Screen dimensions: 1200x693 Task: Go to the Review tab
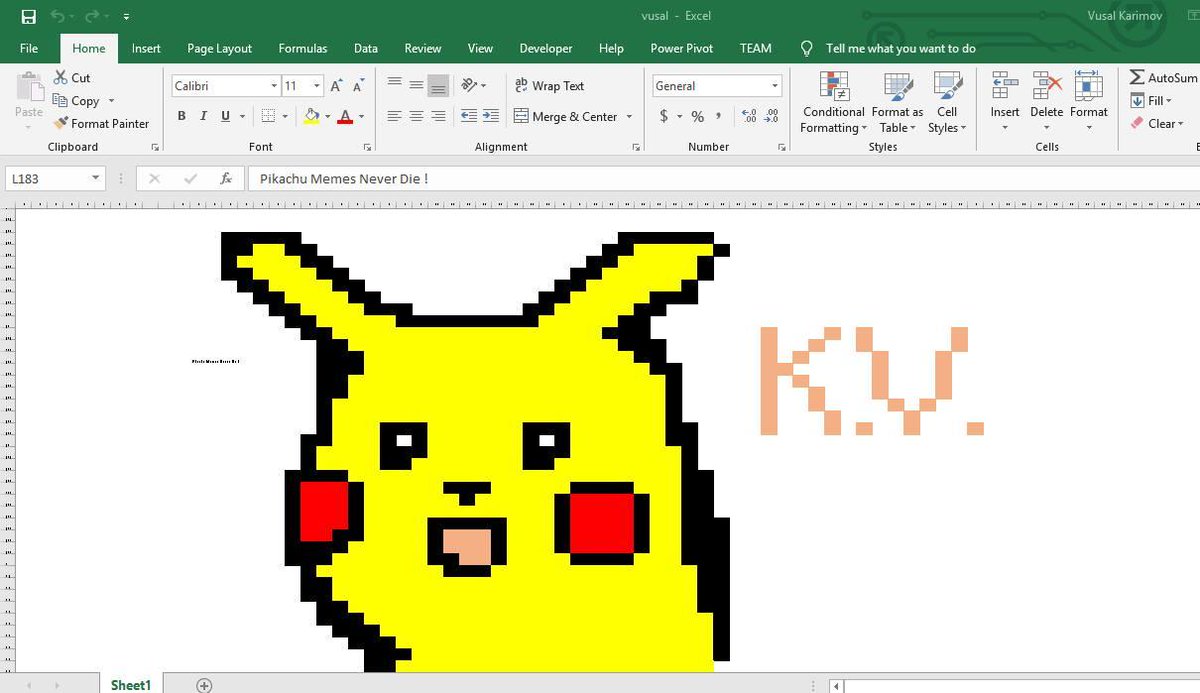point(422,48)
